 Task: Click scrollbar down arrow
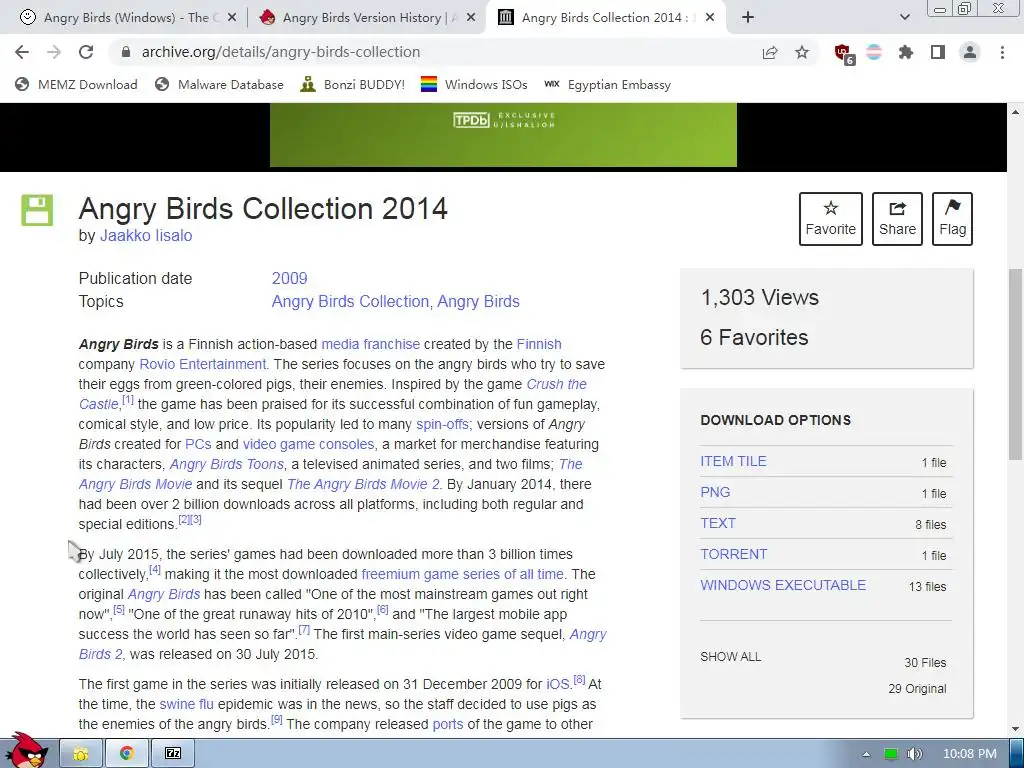[1016, 729]
